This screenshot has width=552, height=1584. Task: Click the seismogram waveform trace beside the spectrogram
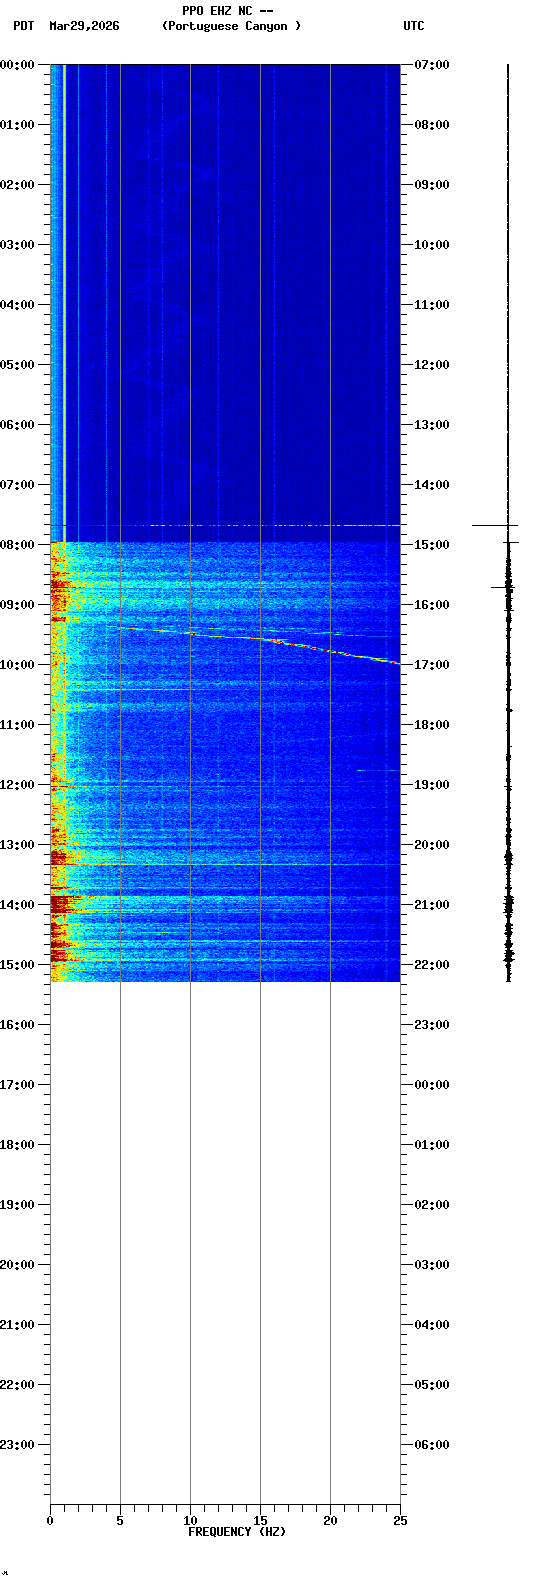pos(508,523)
